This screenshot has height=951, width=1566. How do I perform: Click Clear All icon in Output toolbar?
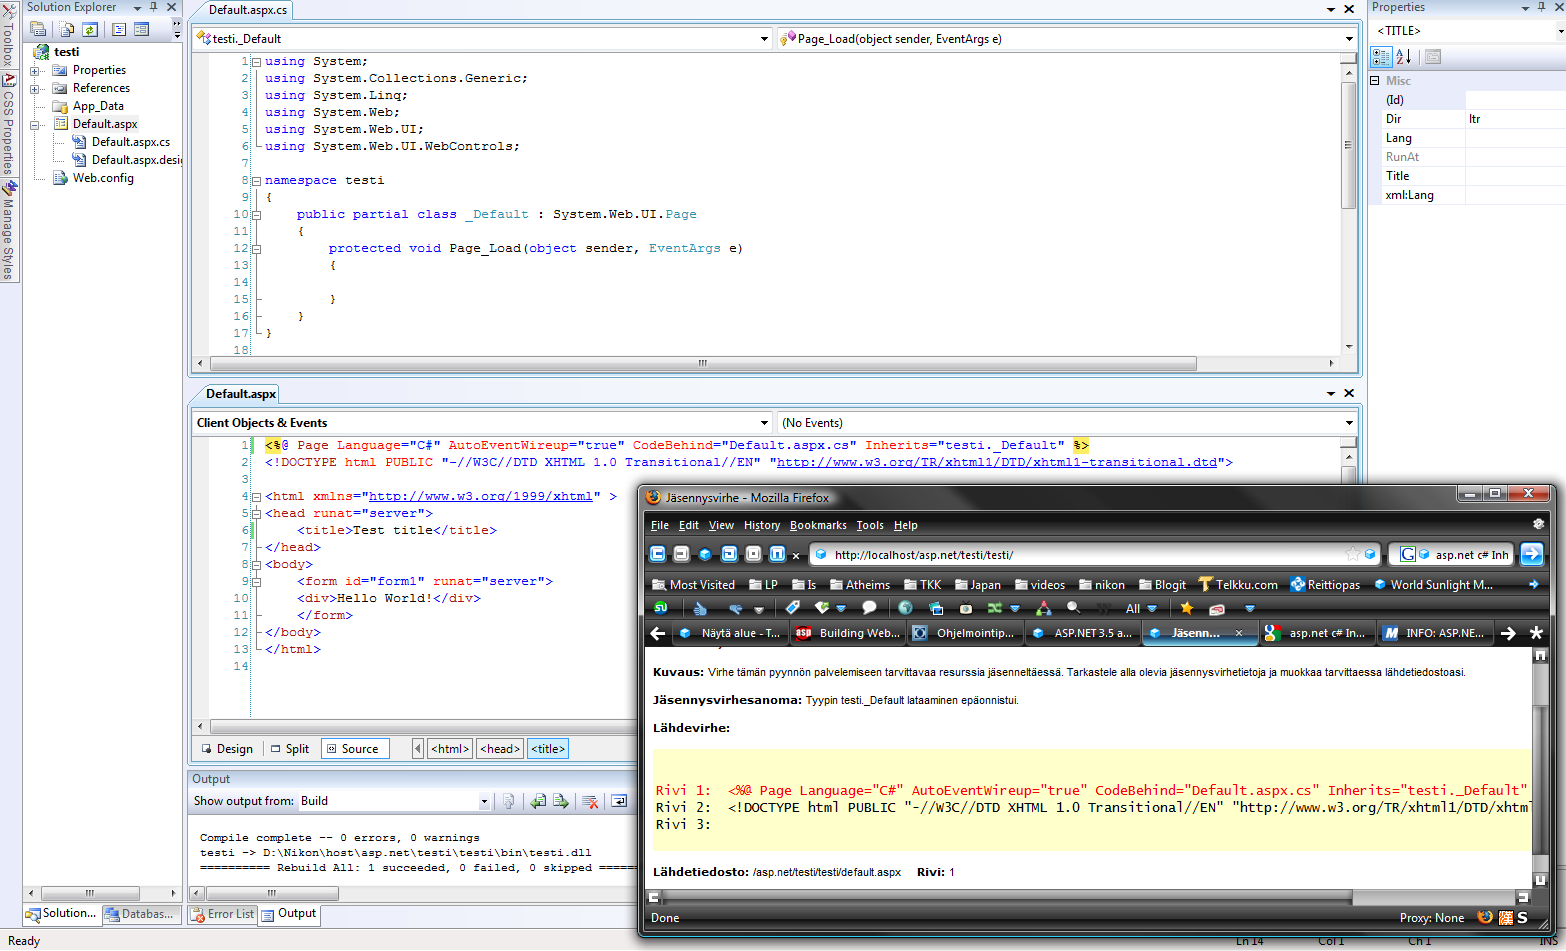tap(590, 801)
